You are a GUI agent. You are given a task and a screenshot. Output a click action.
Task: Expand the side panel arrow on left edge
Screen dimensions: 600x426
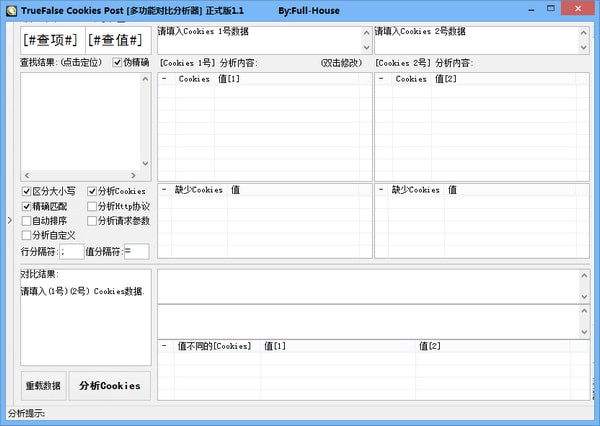9,218
